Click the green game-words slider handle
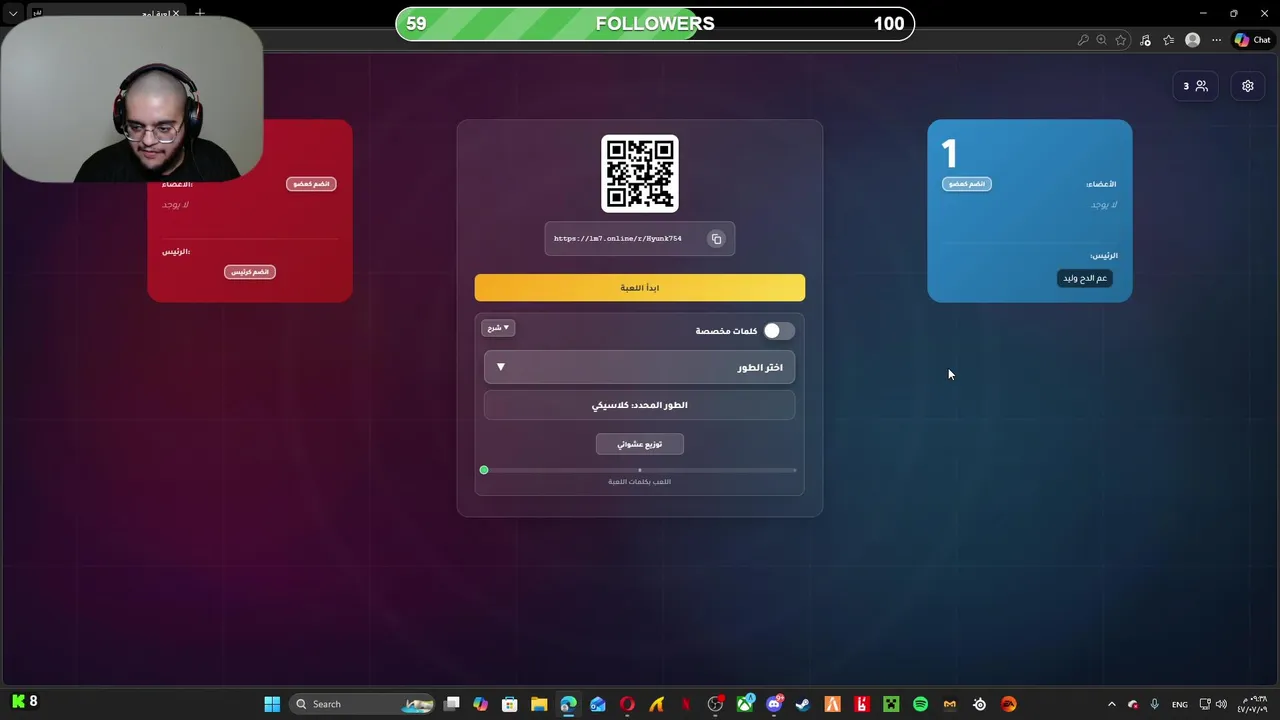 484,470
